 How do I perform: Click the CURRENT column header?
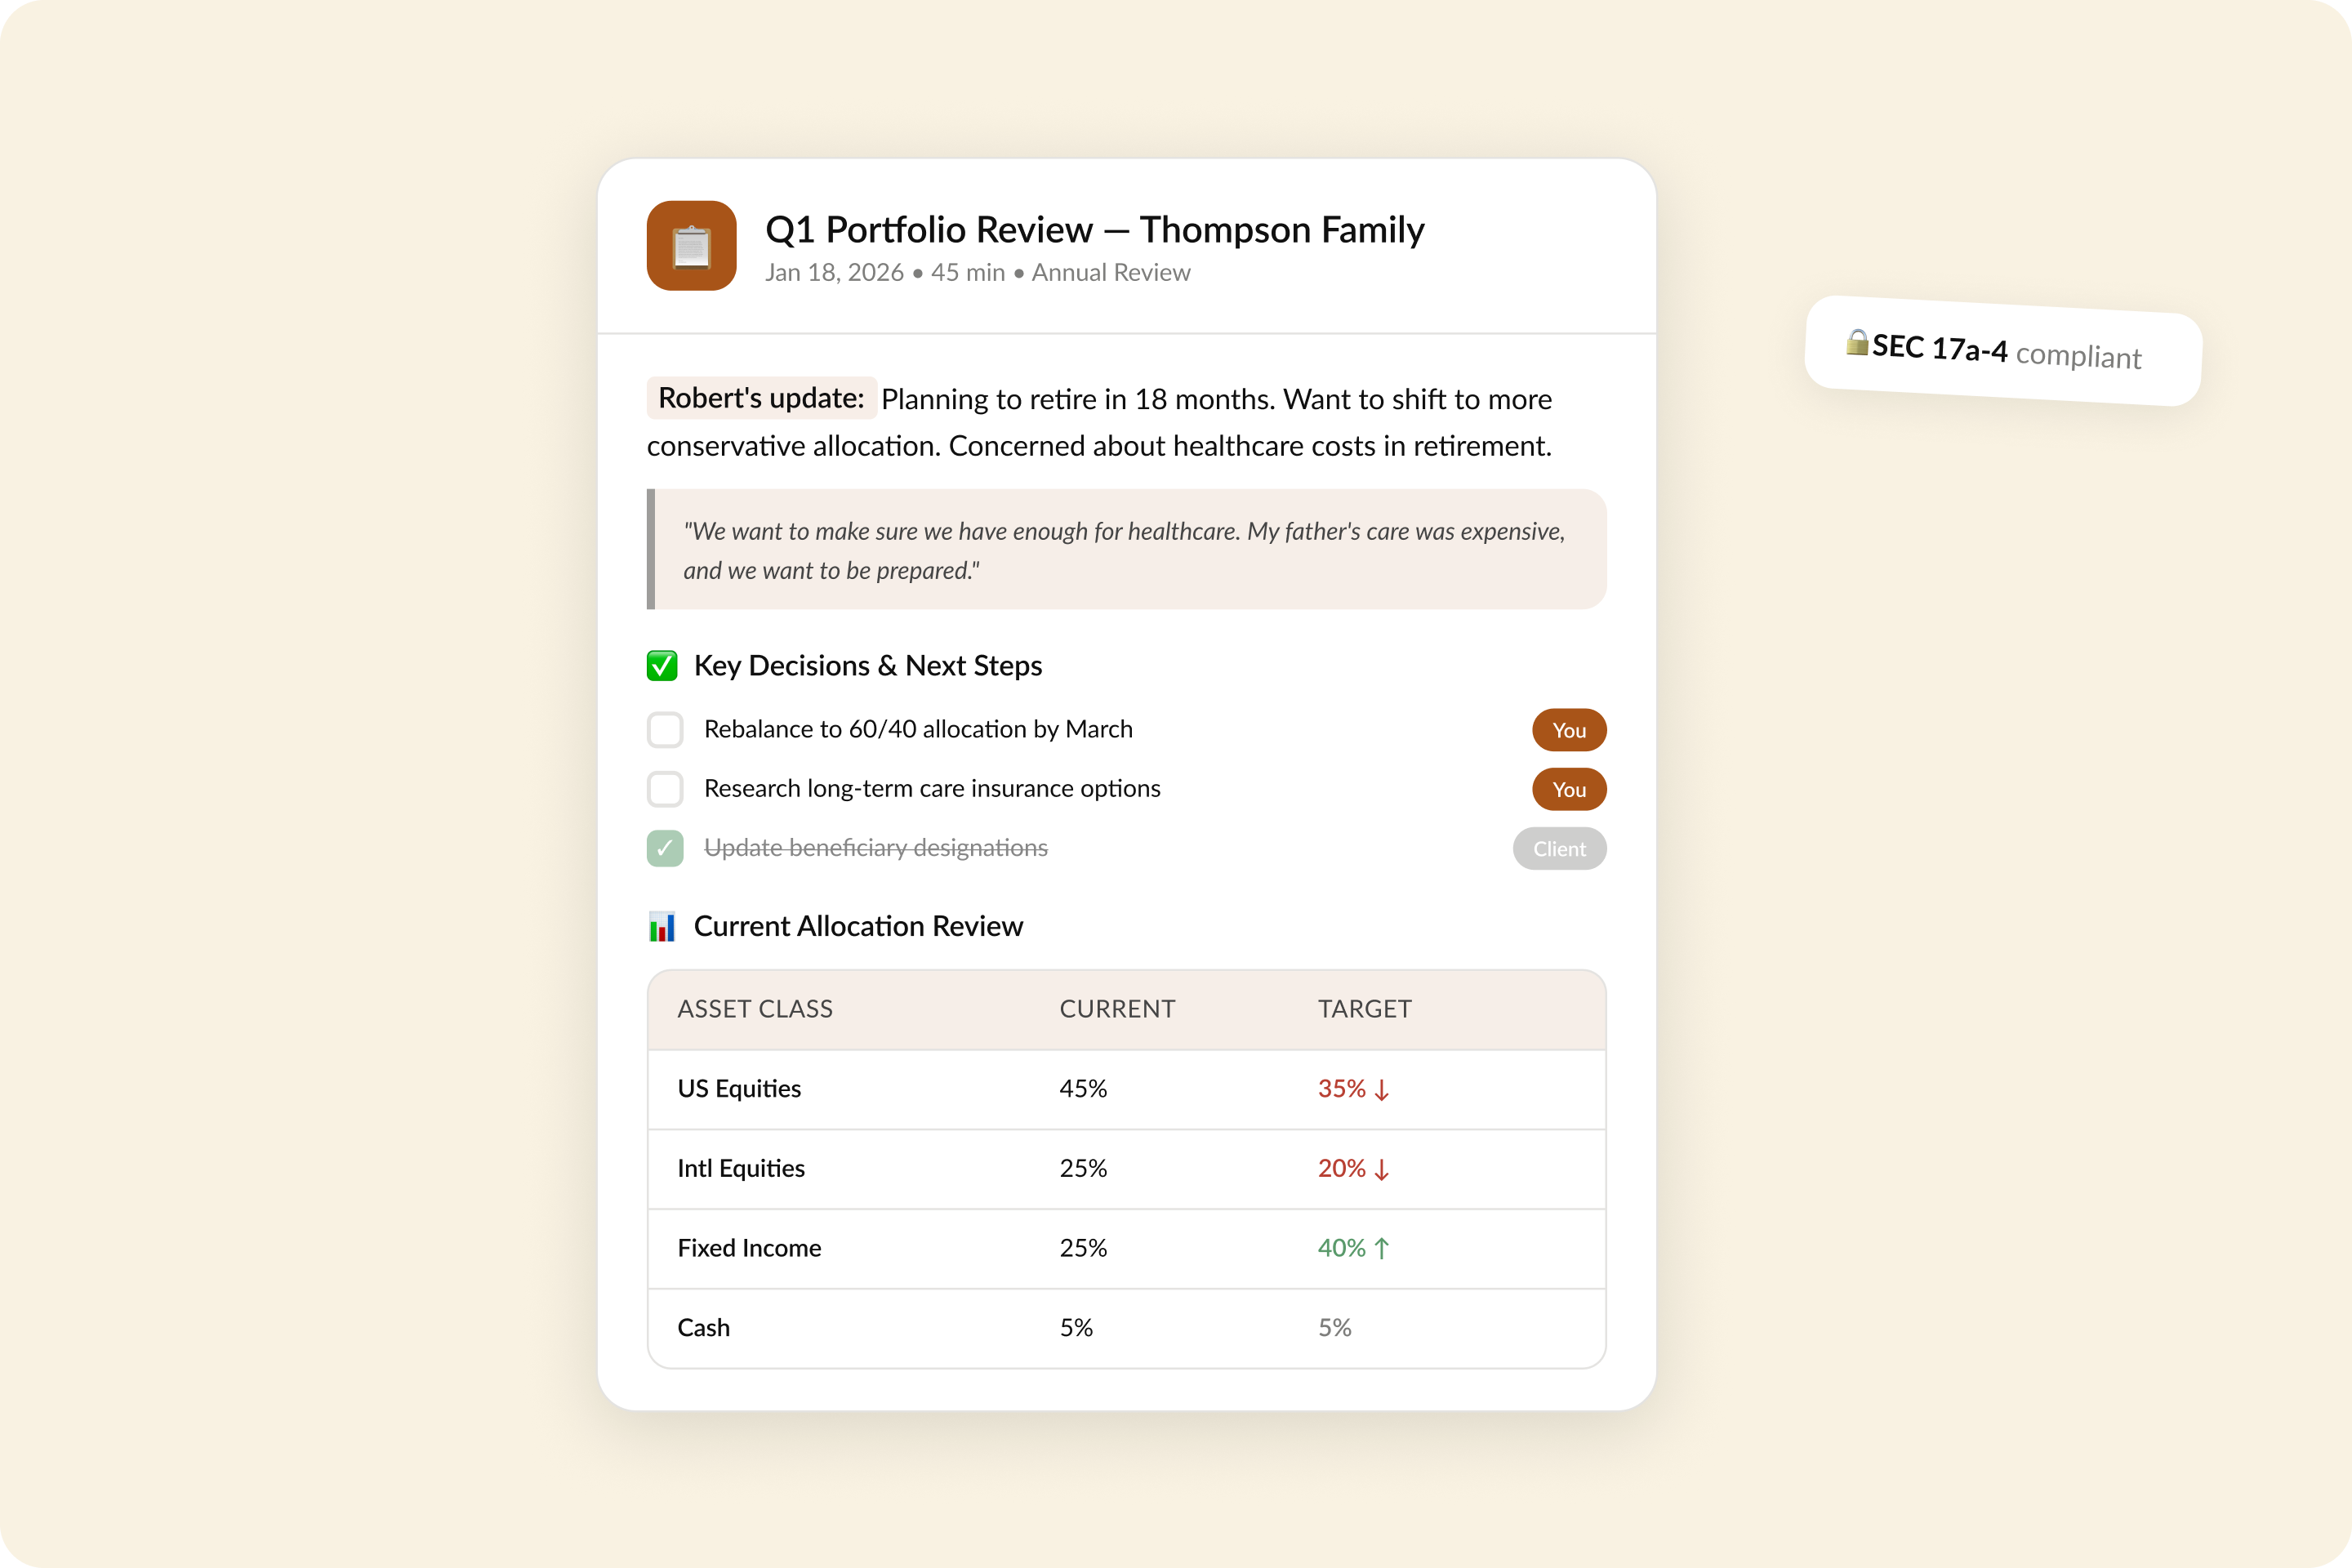(1117, 1009)
